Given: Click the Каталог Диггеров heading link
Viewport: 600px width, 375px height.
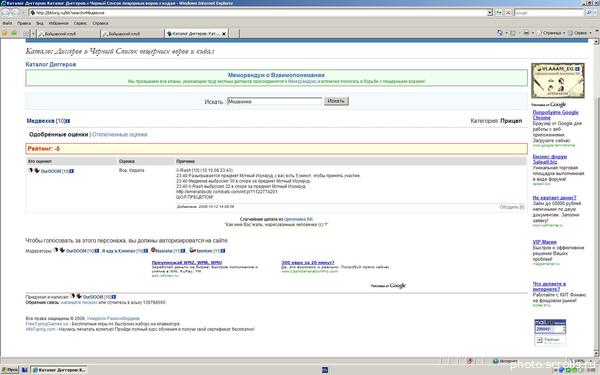Looking at the screenshot, I should 51,64.
